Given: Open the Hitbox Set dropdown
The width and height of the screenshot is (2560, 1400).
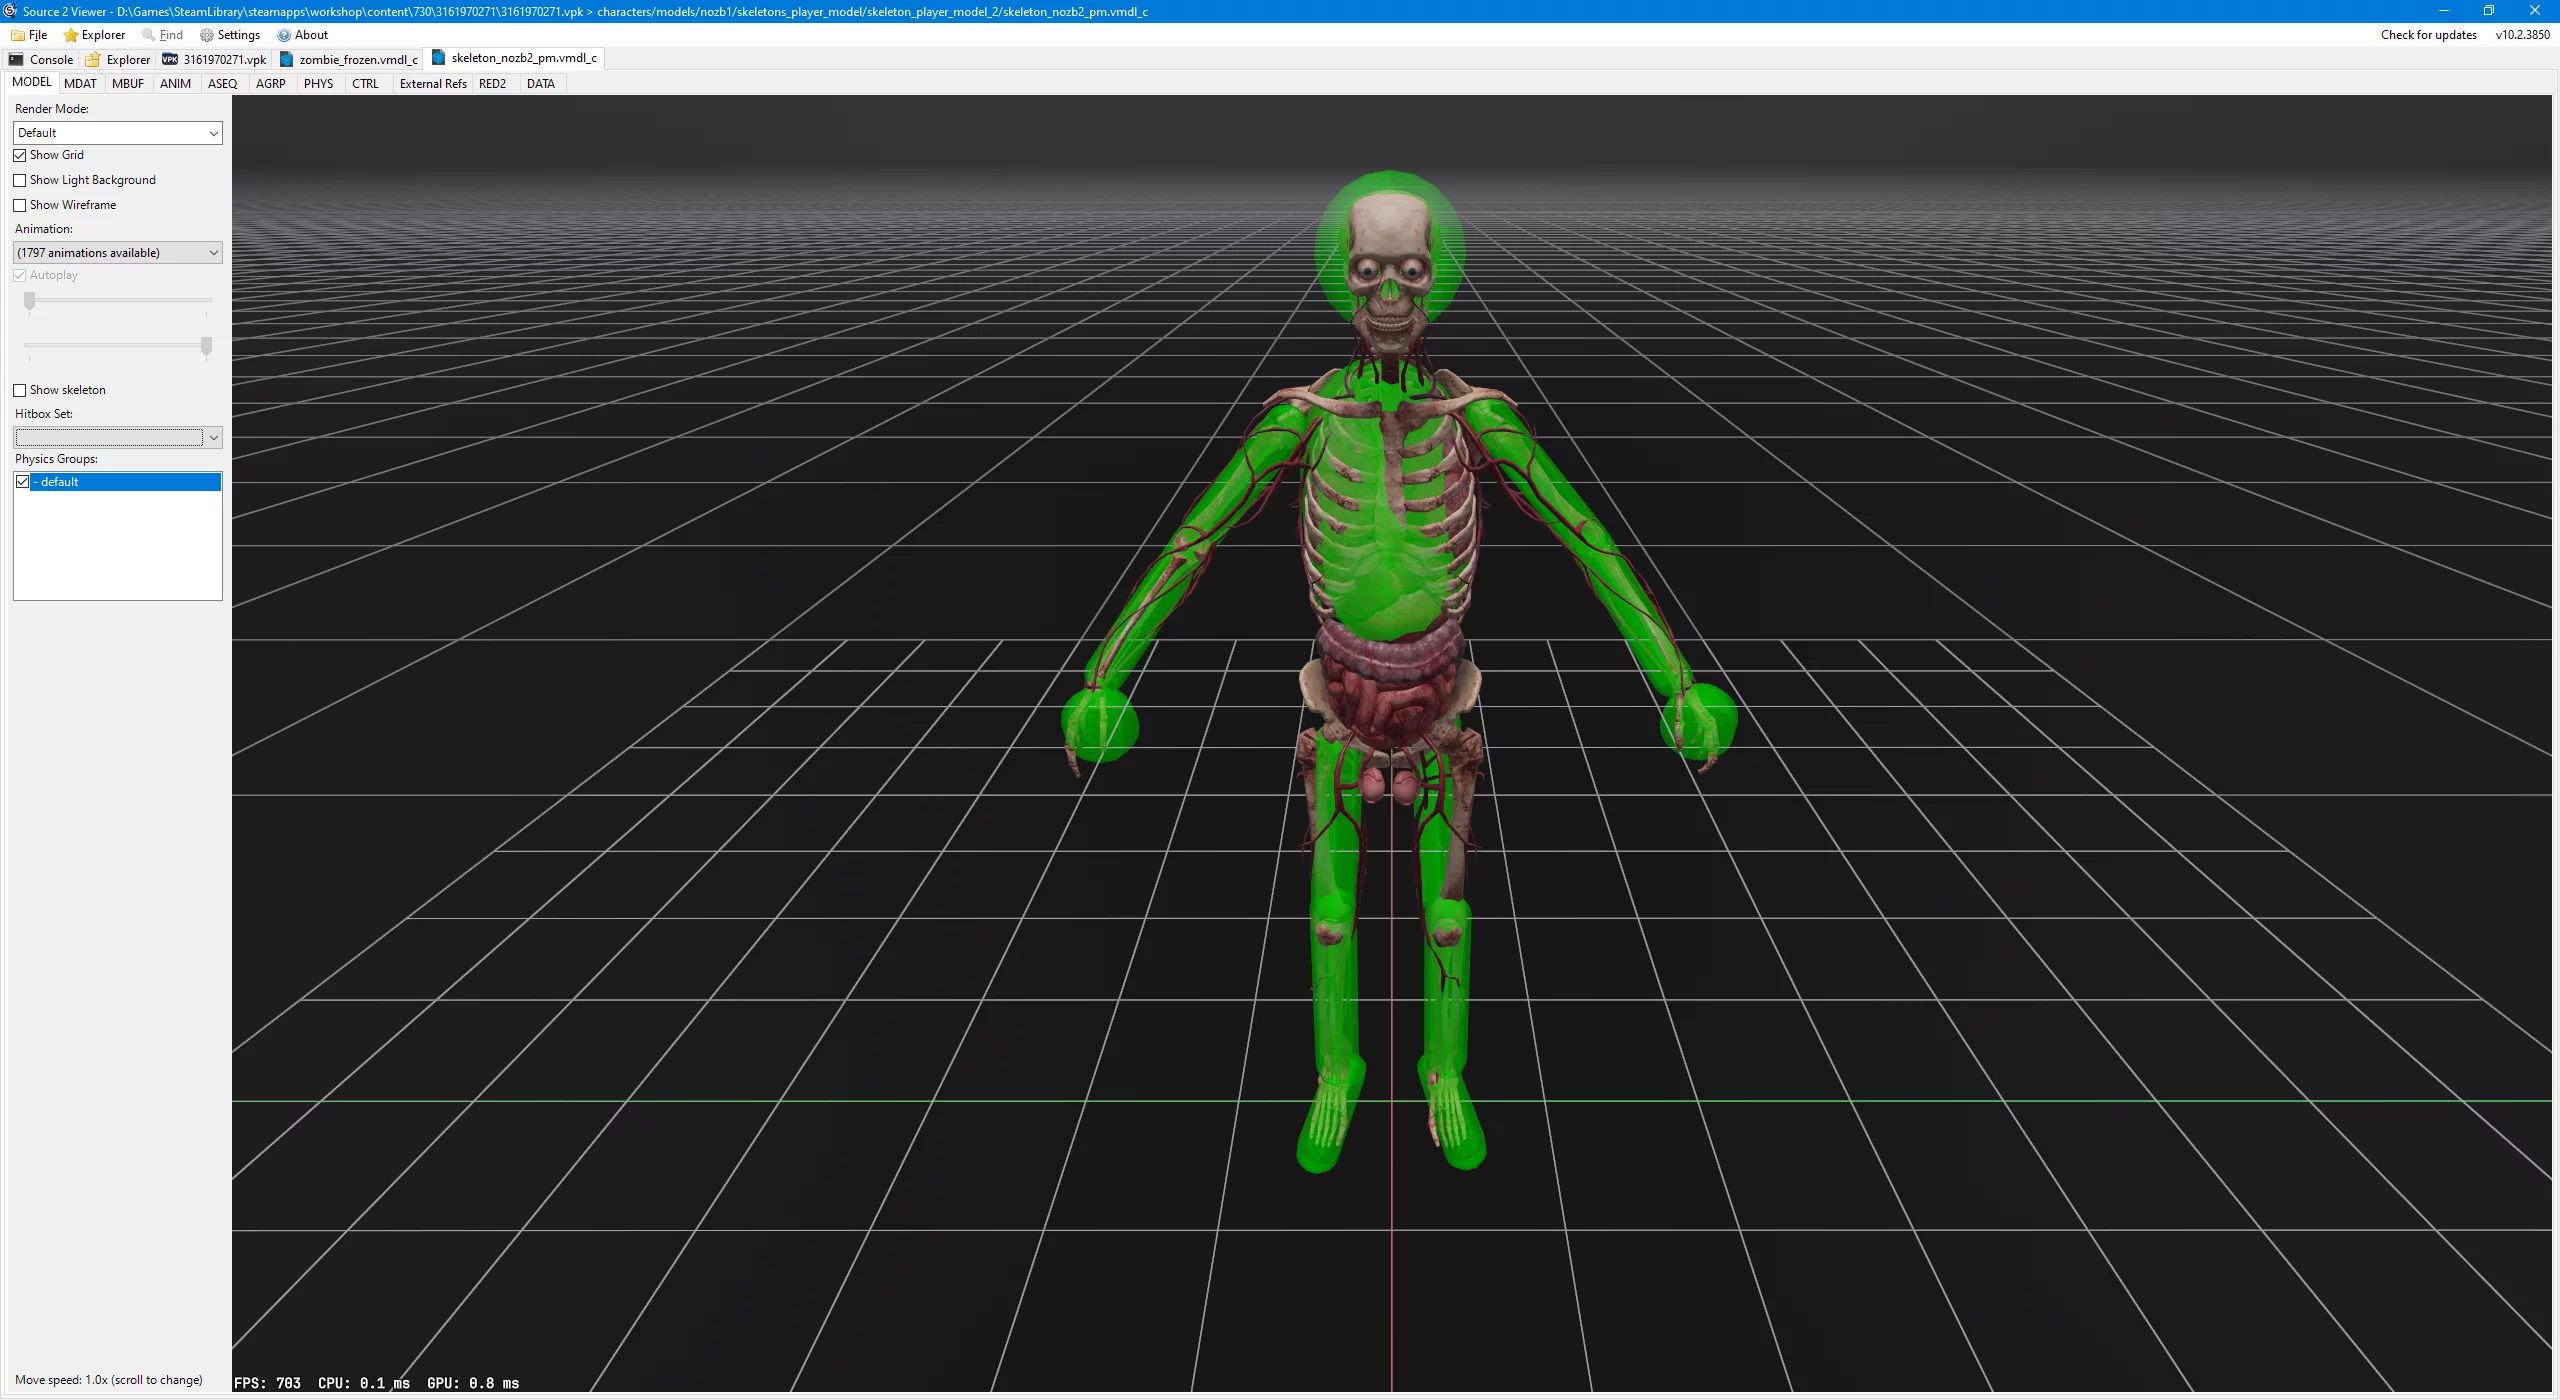Looking at the screenshot, I should pyautogui.click(x=213, y=437).
